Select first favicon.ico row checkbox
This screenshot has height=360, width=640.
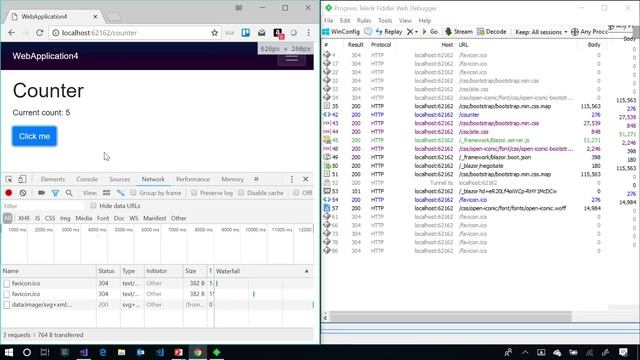7,283
